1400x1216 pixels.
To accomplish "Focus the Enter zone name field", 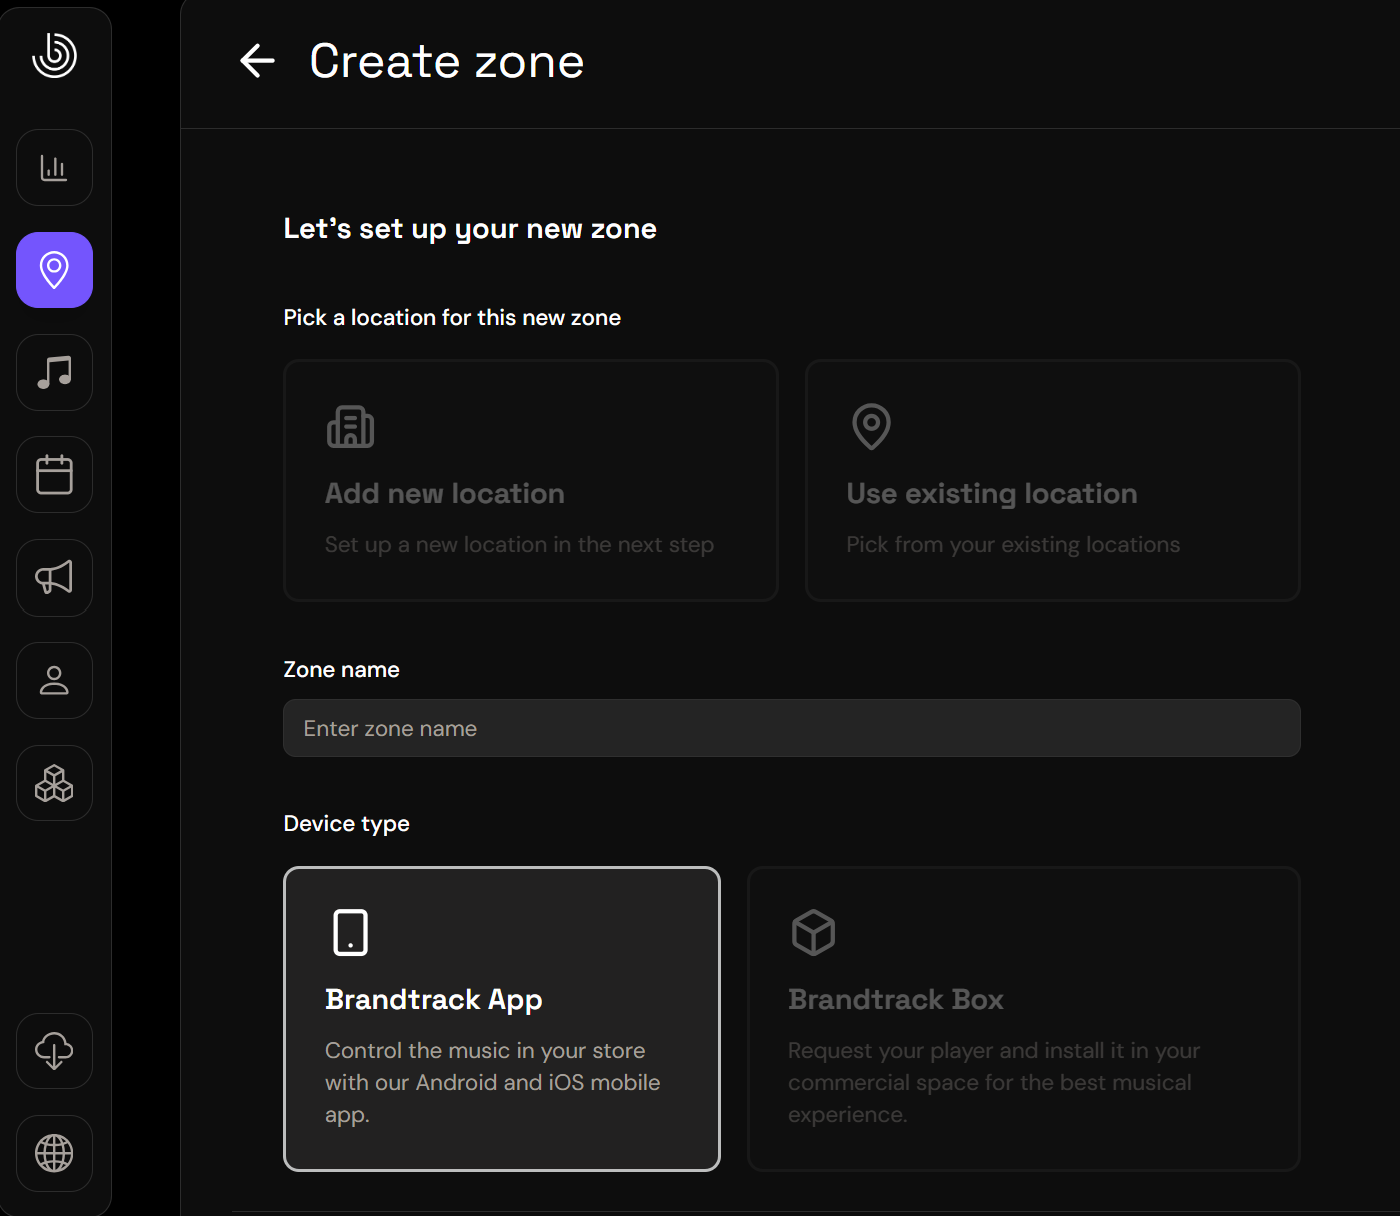I will tap(792, 728).
